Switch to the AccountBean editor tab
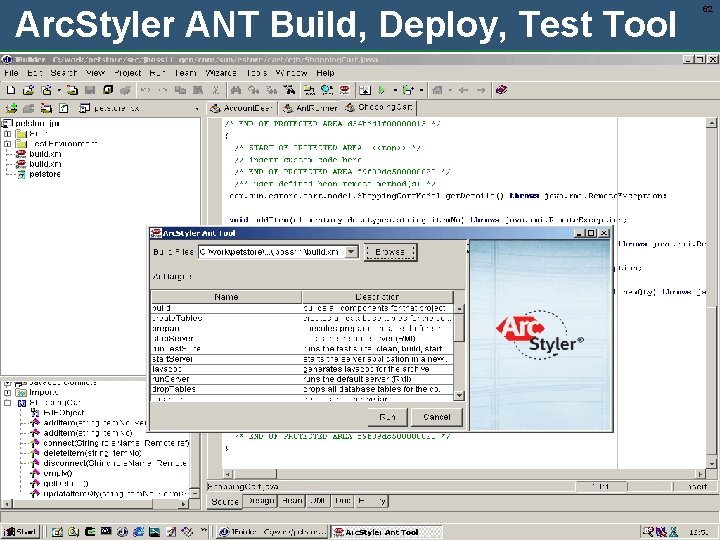Viewport: 720px width, 540px height. tap(242, 108)
